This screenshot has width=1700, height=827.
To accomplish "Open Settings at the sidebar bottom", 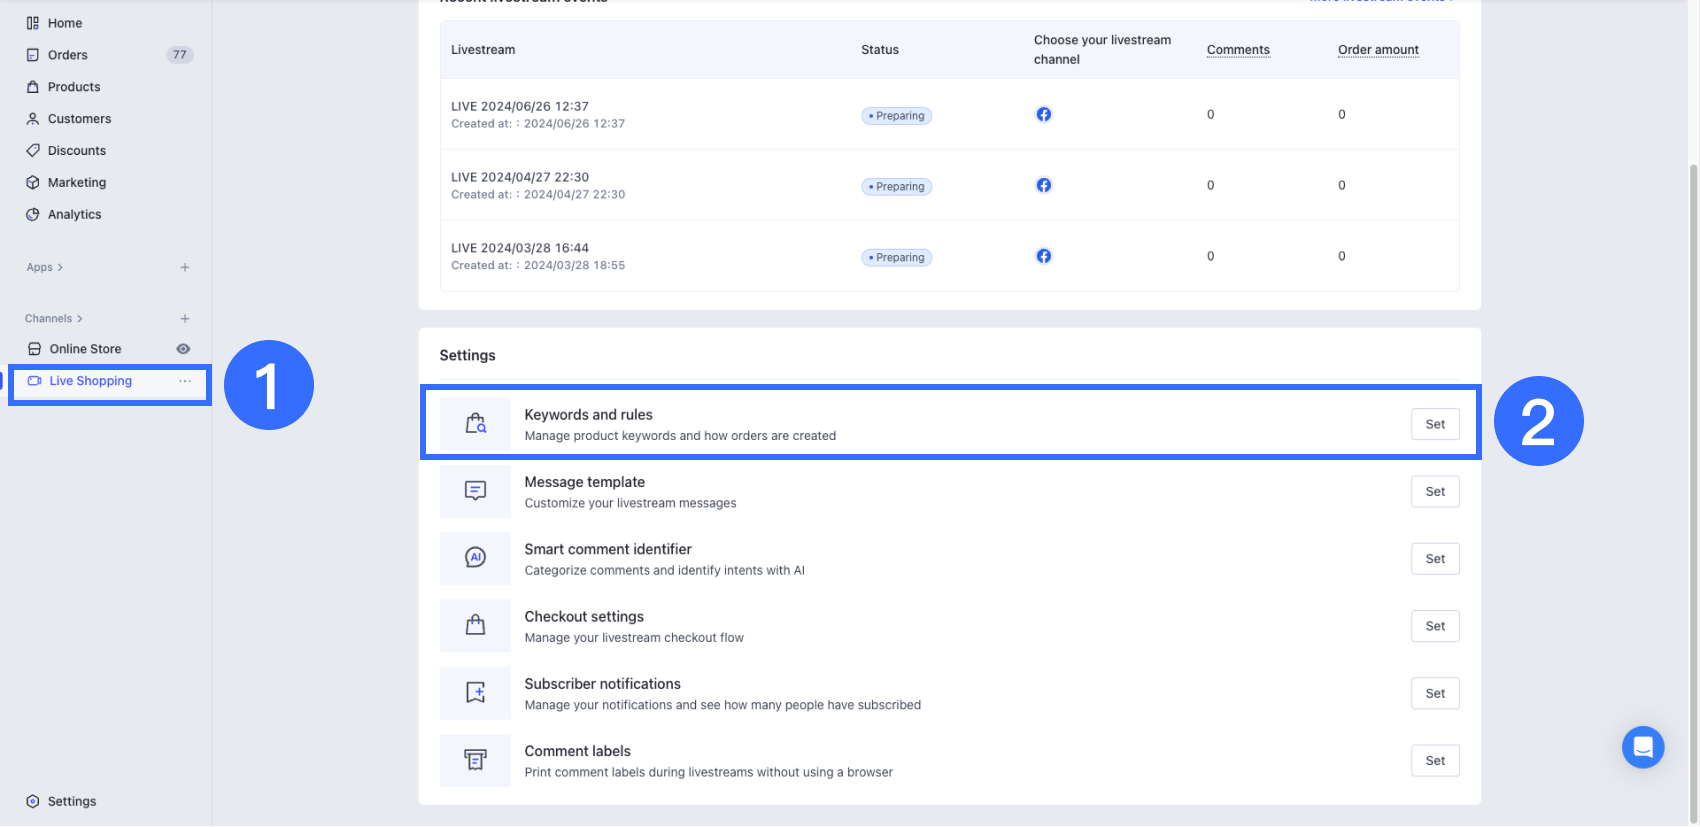I will click(71, 801).
